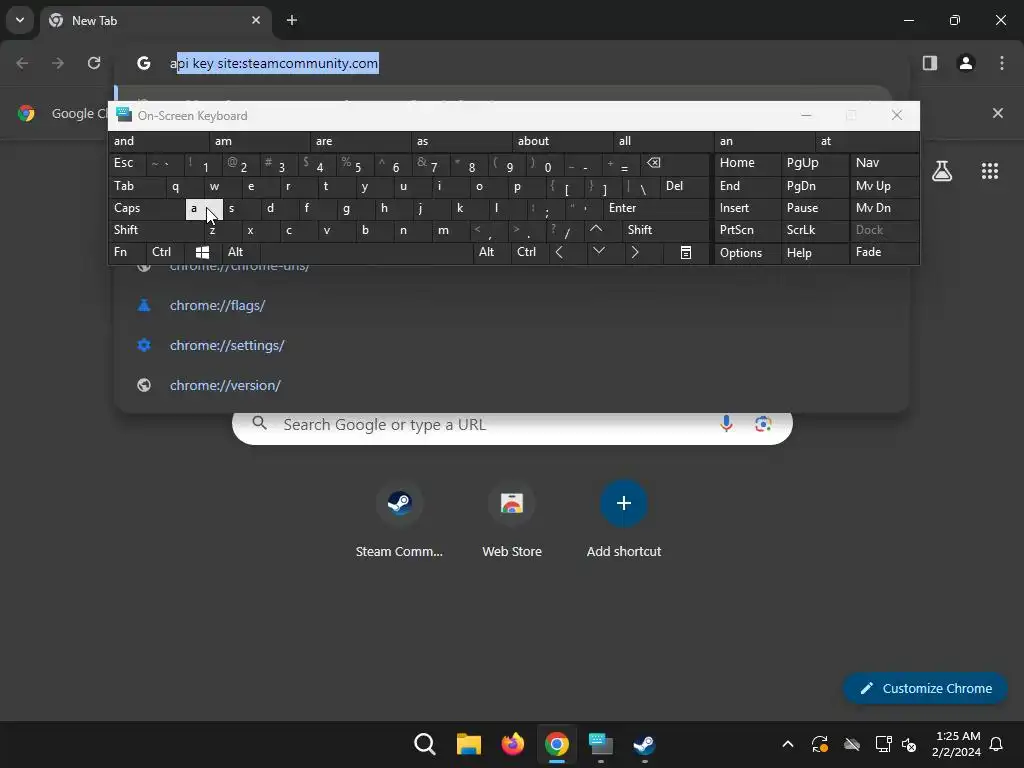Select the chrome://flags/ suggestion
The width and height of the screenshot is (1024, 768).
[511, 305]
